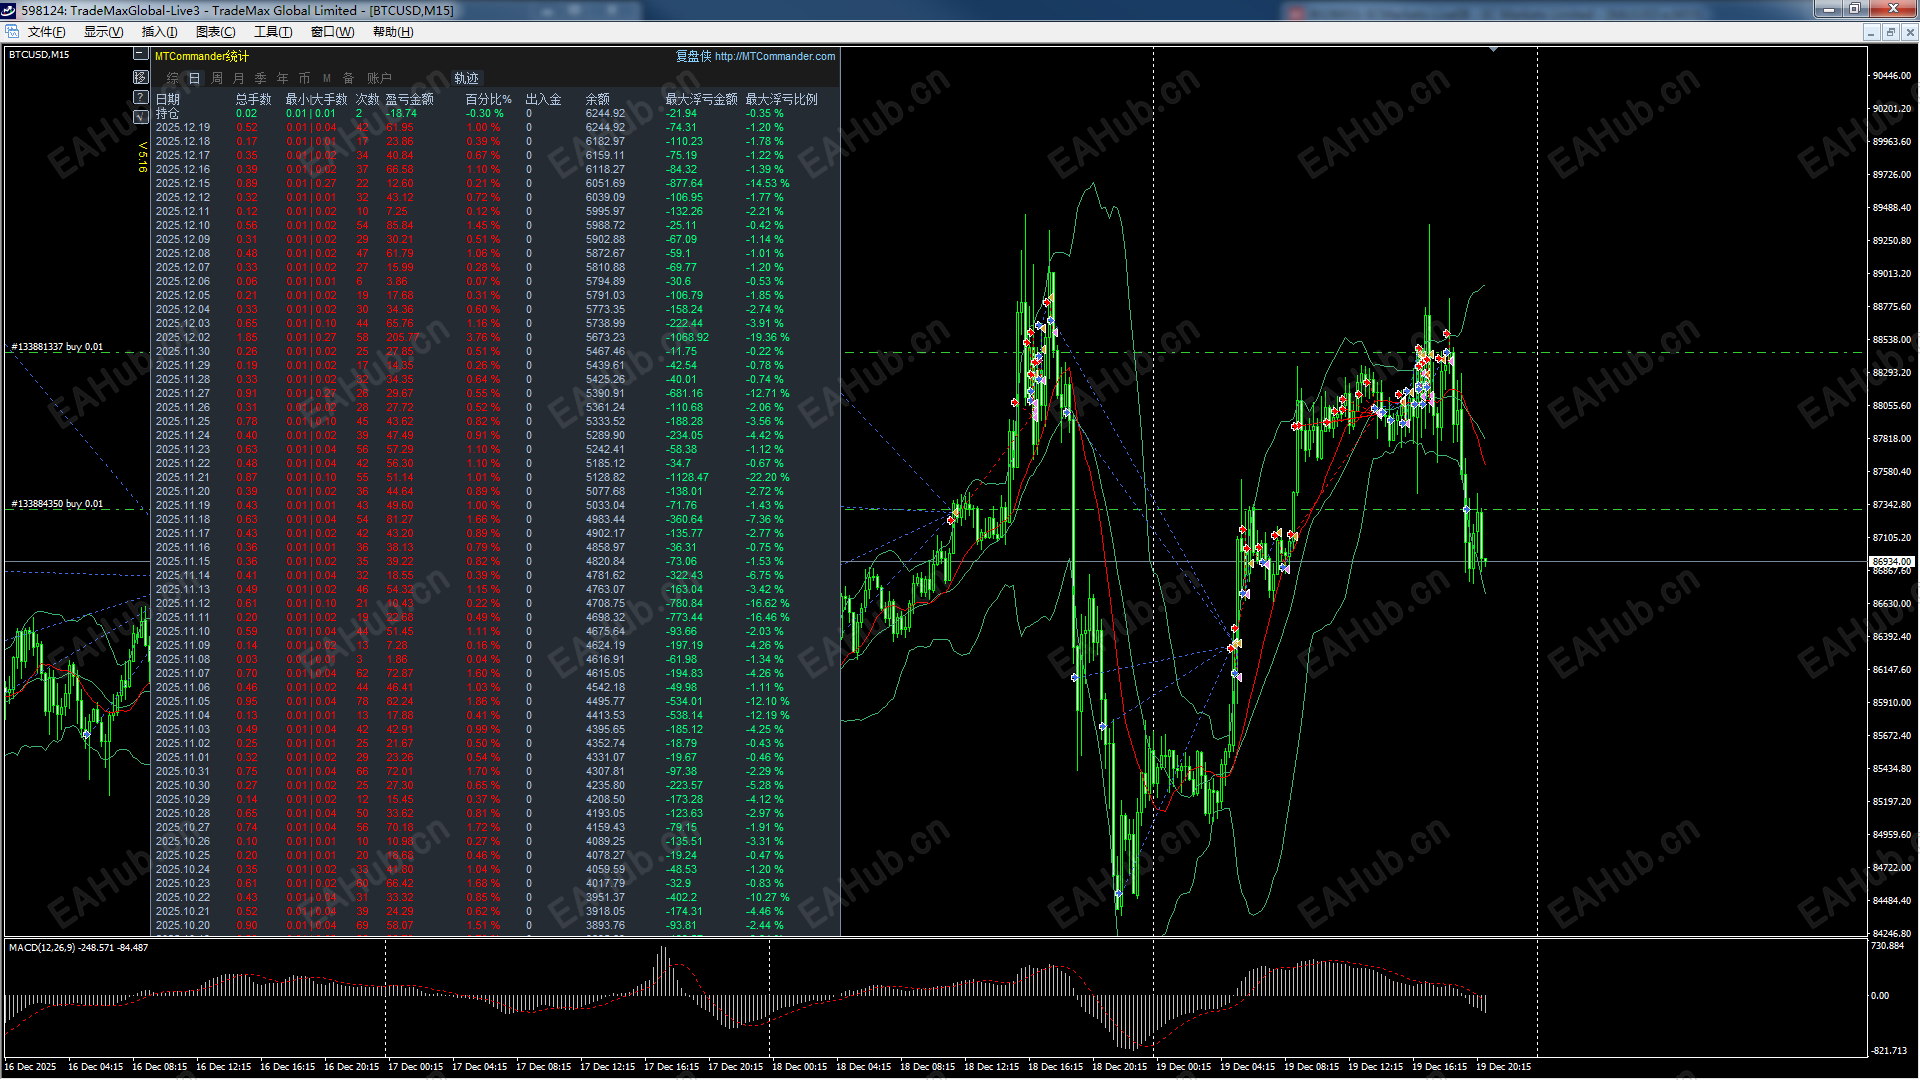
Task: Open the 图表 Charts menu
Action: [x=216, y=31]
